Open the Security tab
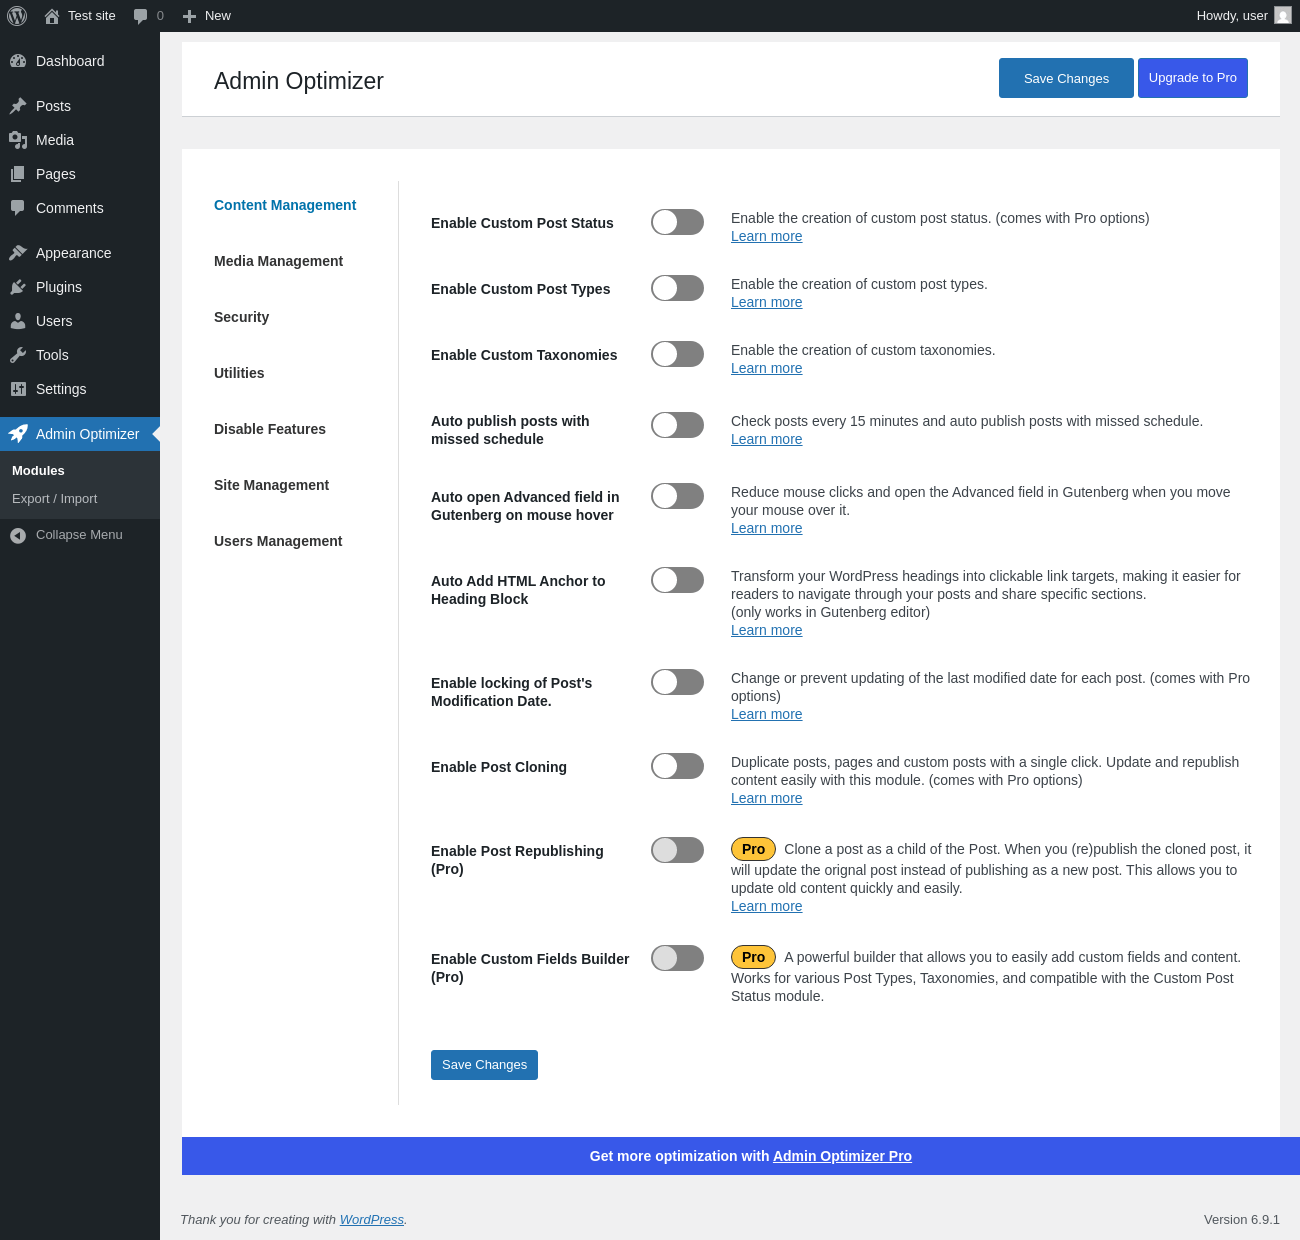Viewport: 1300px width, 1240px height. 241,317
